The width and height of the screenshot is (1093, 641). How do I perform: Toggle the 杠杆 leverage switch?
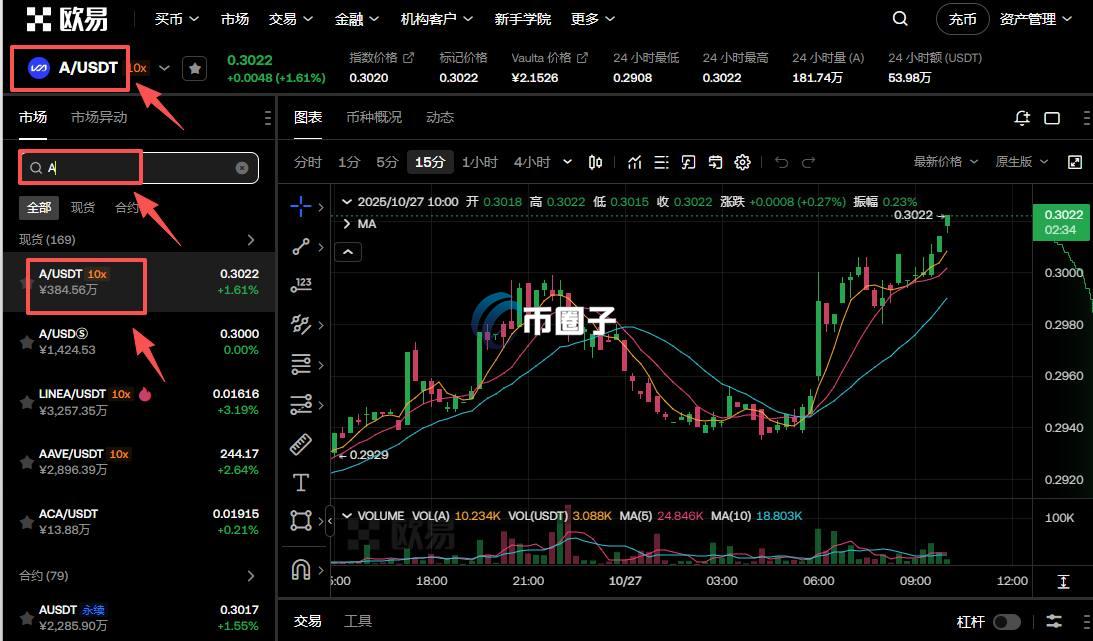point(1006,622)
